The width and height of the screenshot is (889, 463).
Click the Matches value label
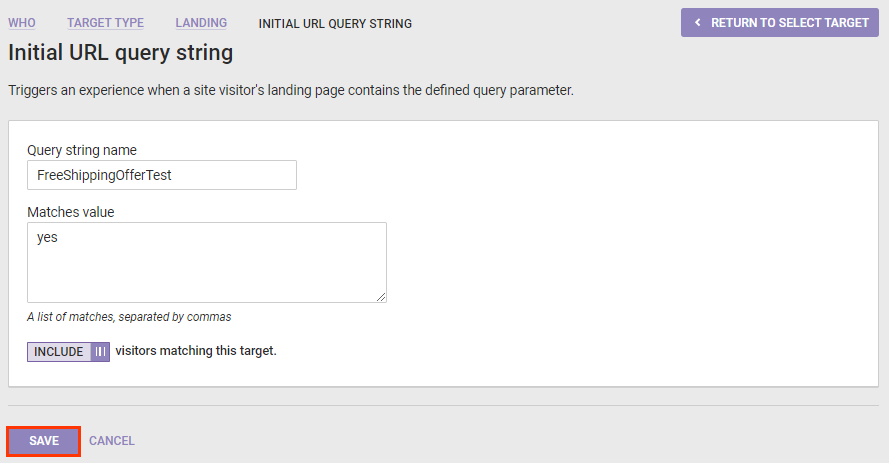71,212
